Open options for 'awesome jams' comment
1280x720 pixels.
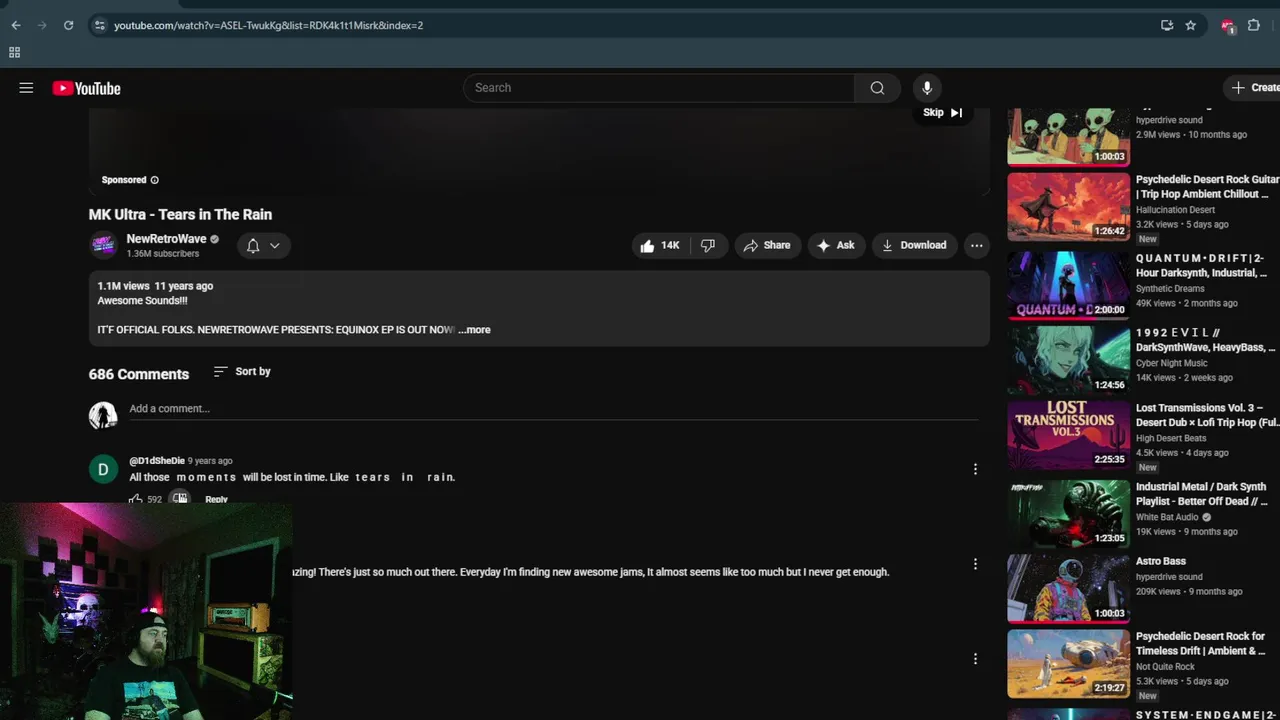click(x=975, y=564)
